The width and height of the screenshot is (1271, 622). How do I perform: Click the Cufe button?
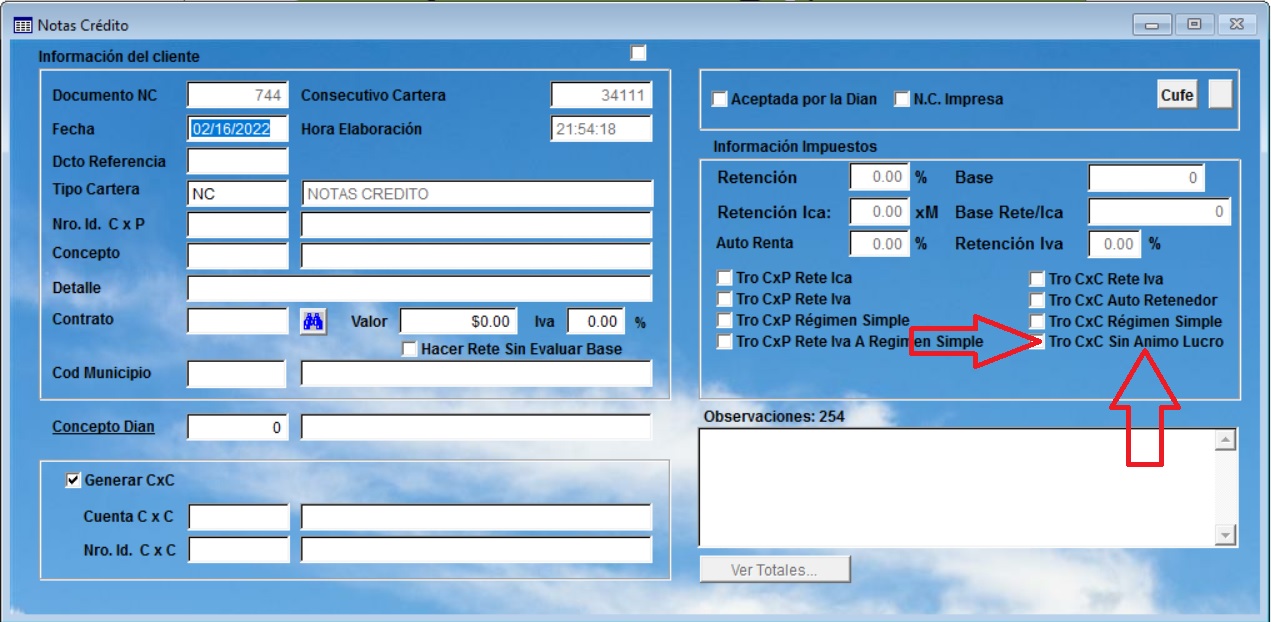coord(1177,94)
